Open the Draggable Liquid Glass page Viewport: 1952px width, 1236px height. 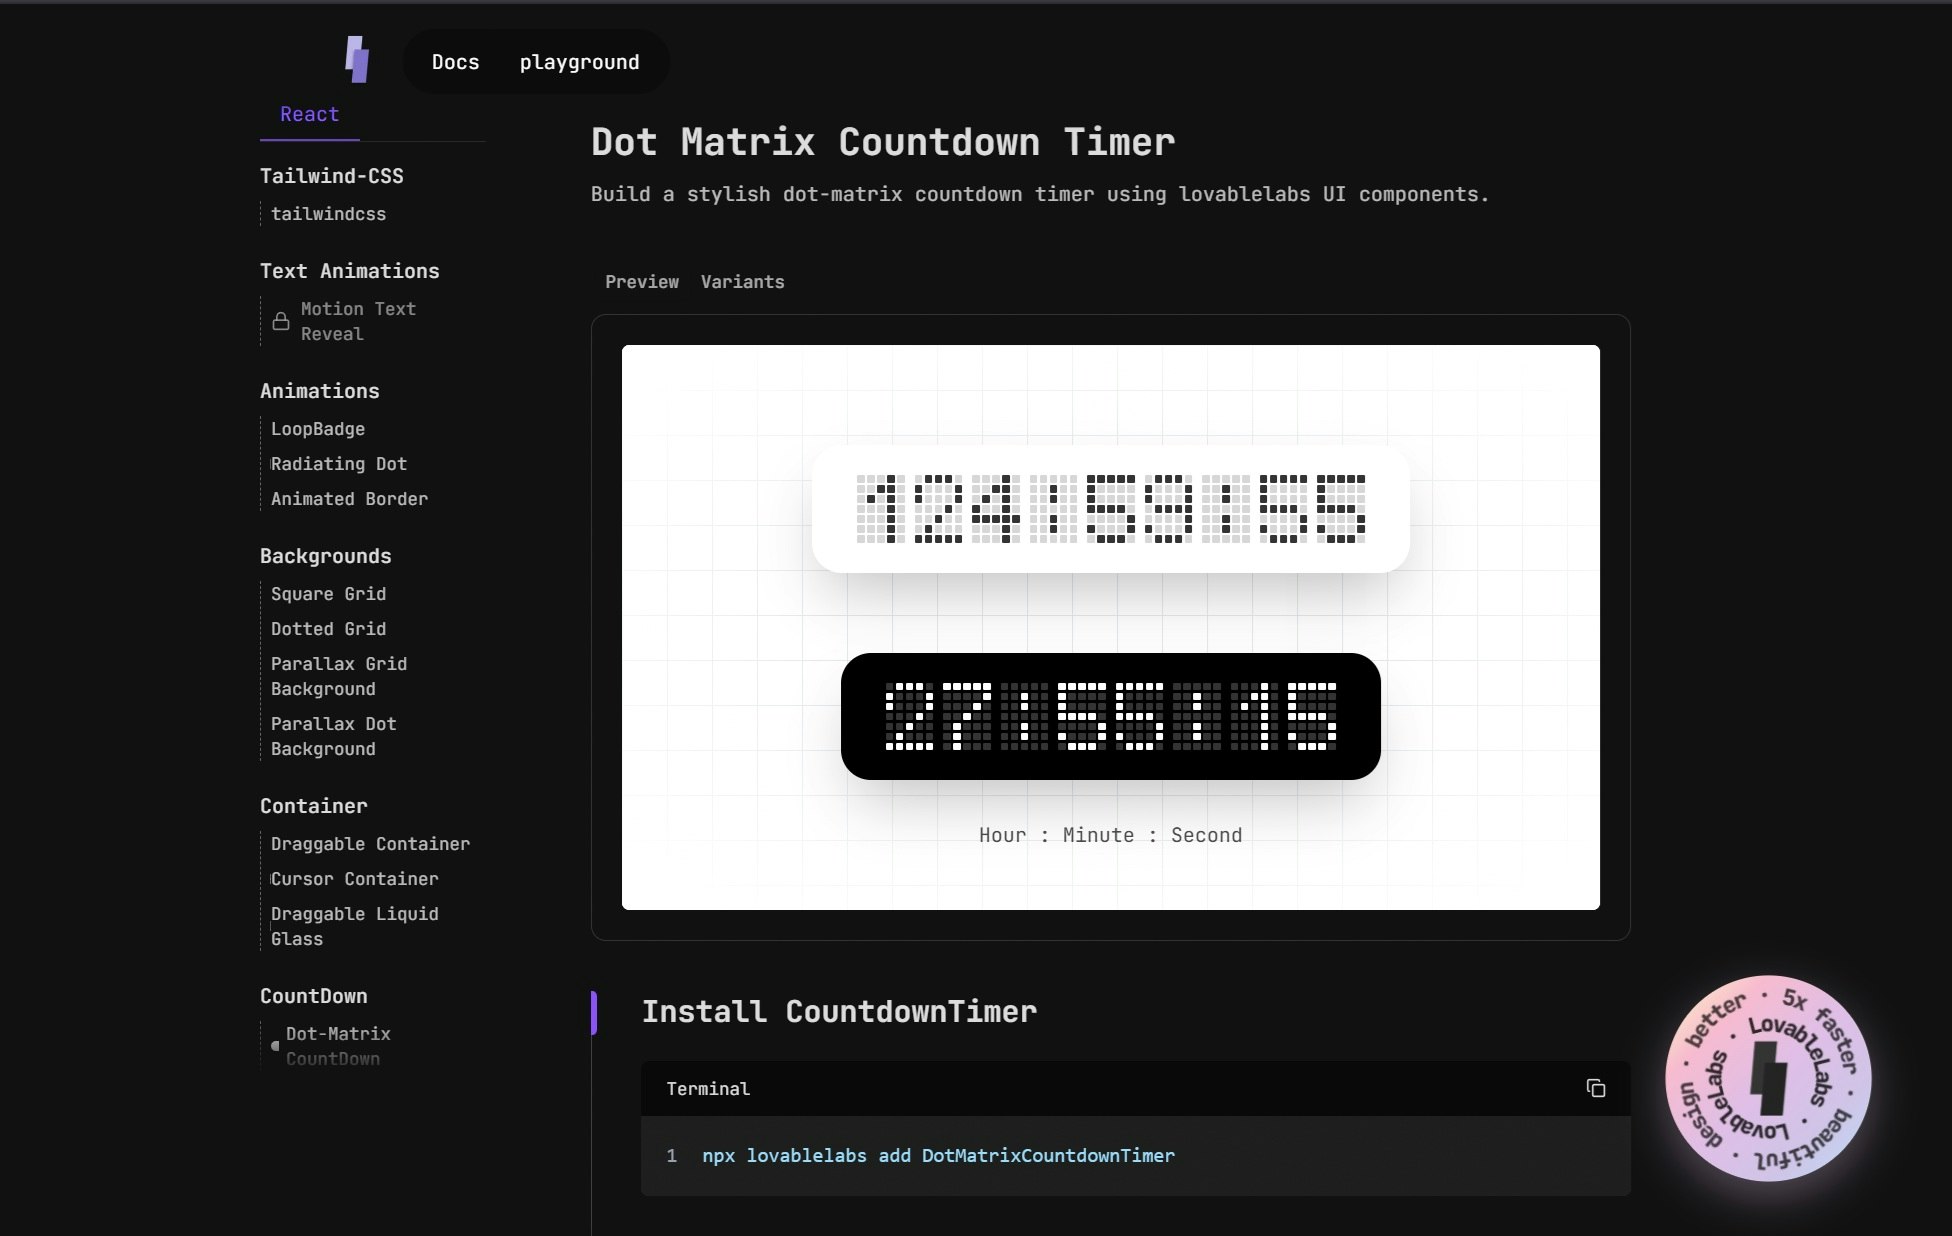point(354,926)
